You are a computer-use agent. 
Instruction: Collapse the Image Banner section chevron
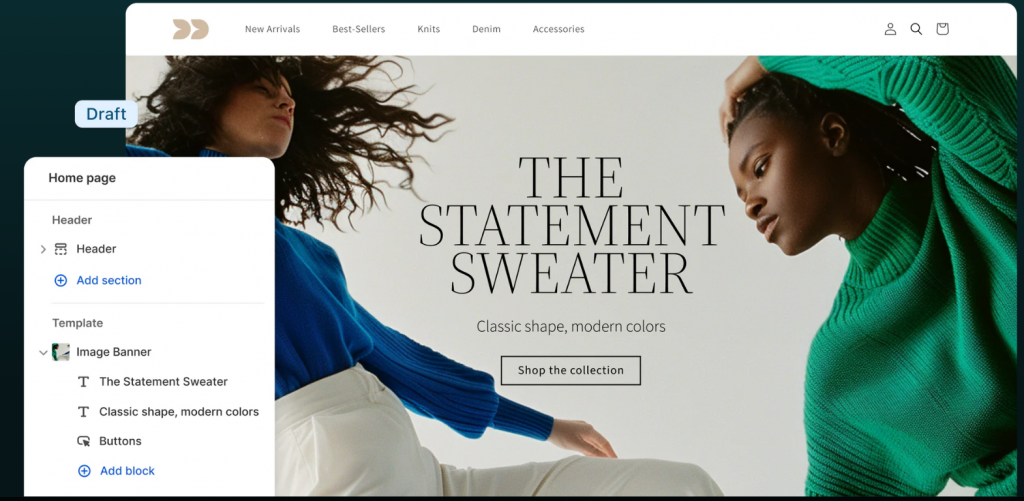[x=43, y=352]
